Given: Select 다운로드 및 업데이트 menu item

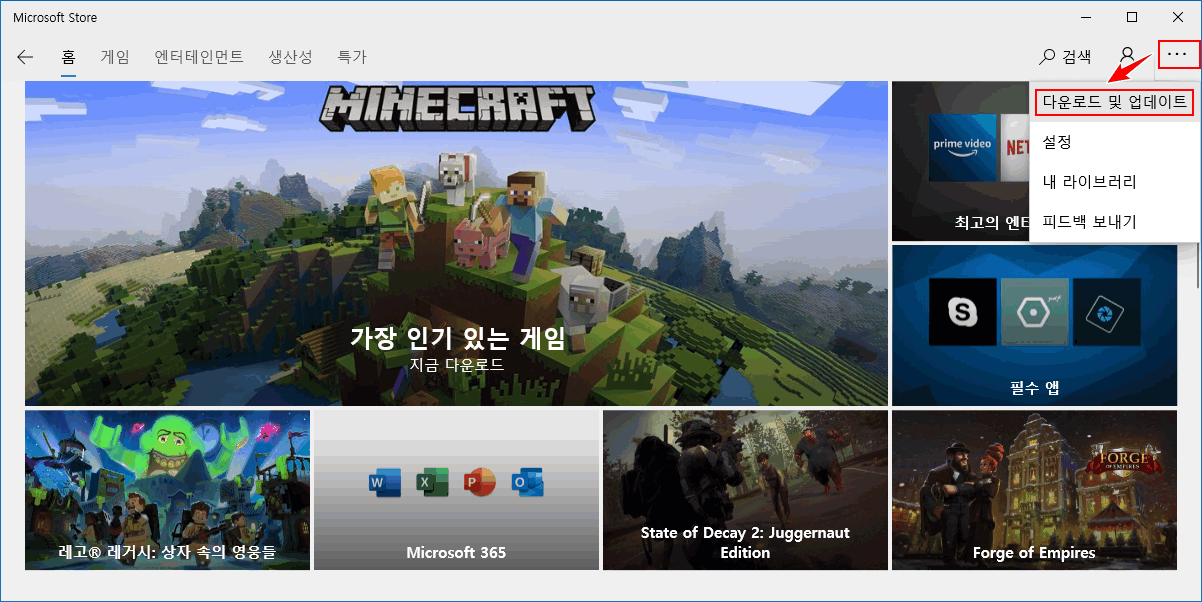Looking at the screenshot, I should point(1115,101).
